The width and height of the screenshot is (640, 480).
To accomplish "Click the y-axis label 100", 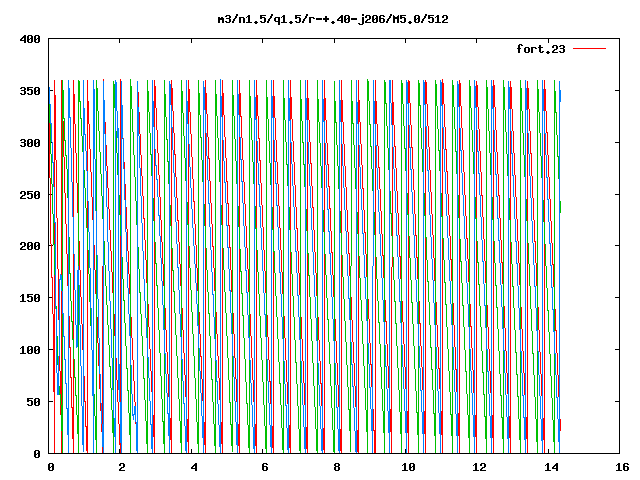I will click(30, 350).
